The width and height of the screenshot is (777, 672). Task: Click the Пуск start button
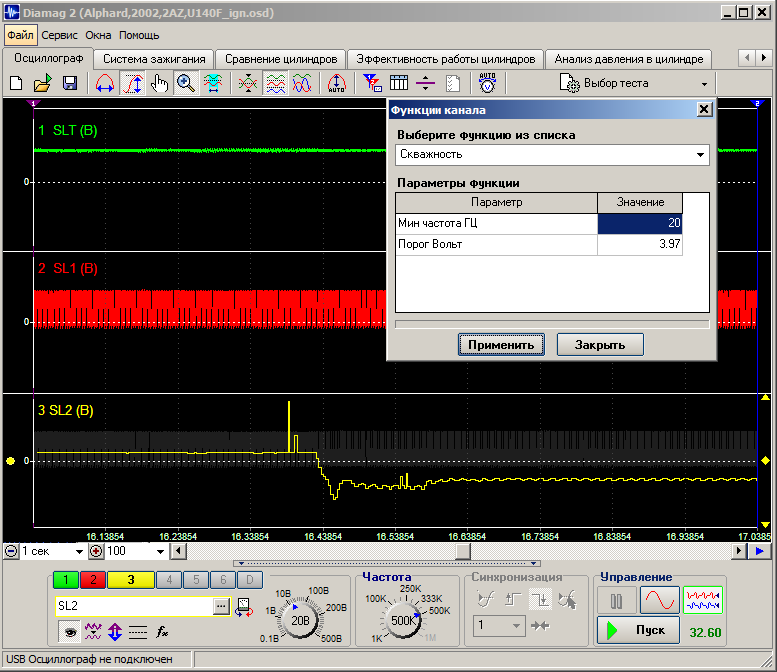pyautogui.click(x=638, y=630)
